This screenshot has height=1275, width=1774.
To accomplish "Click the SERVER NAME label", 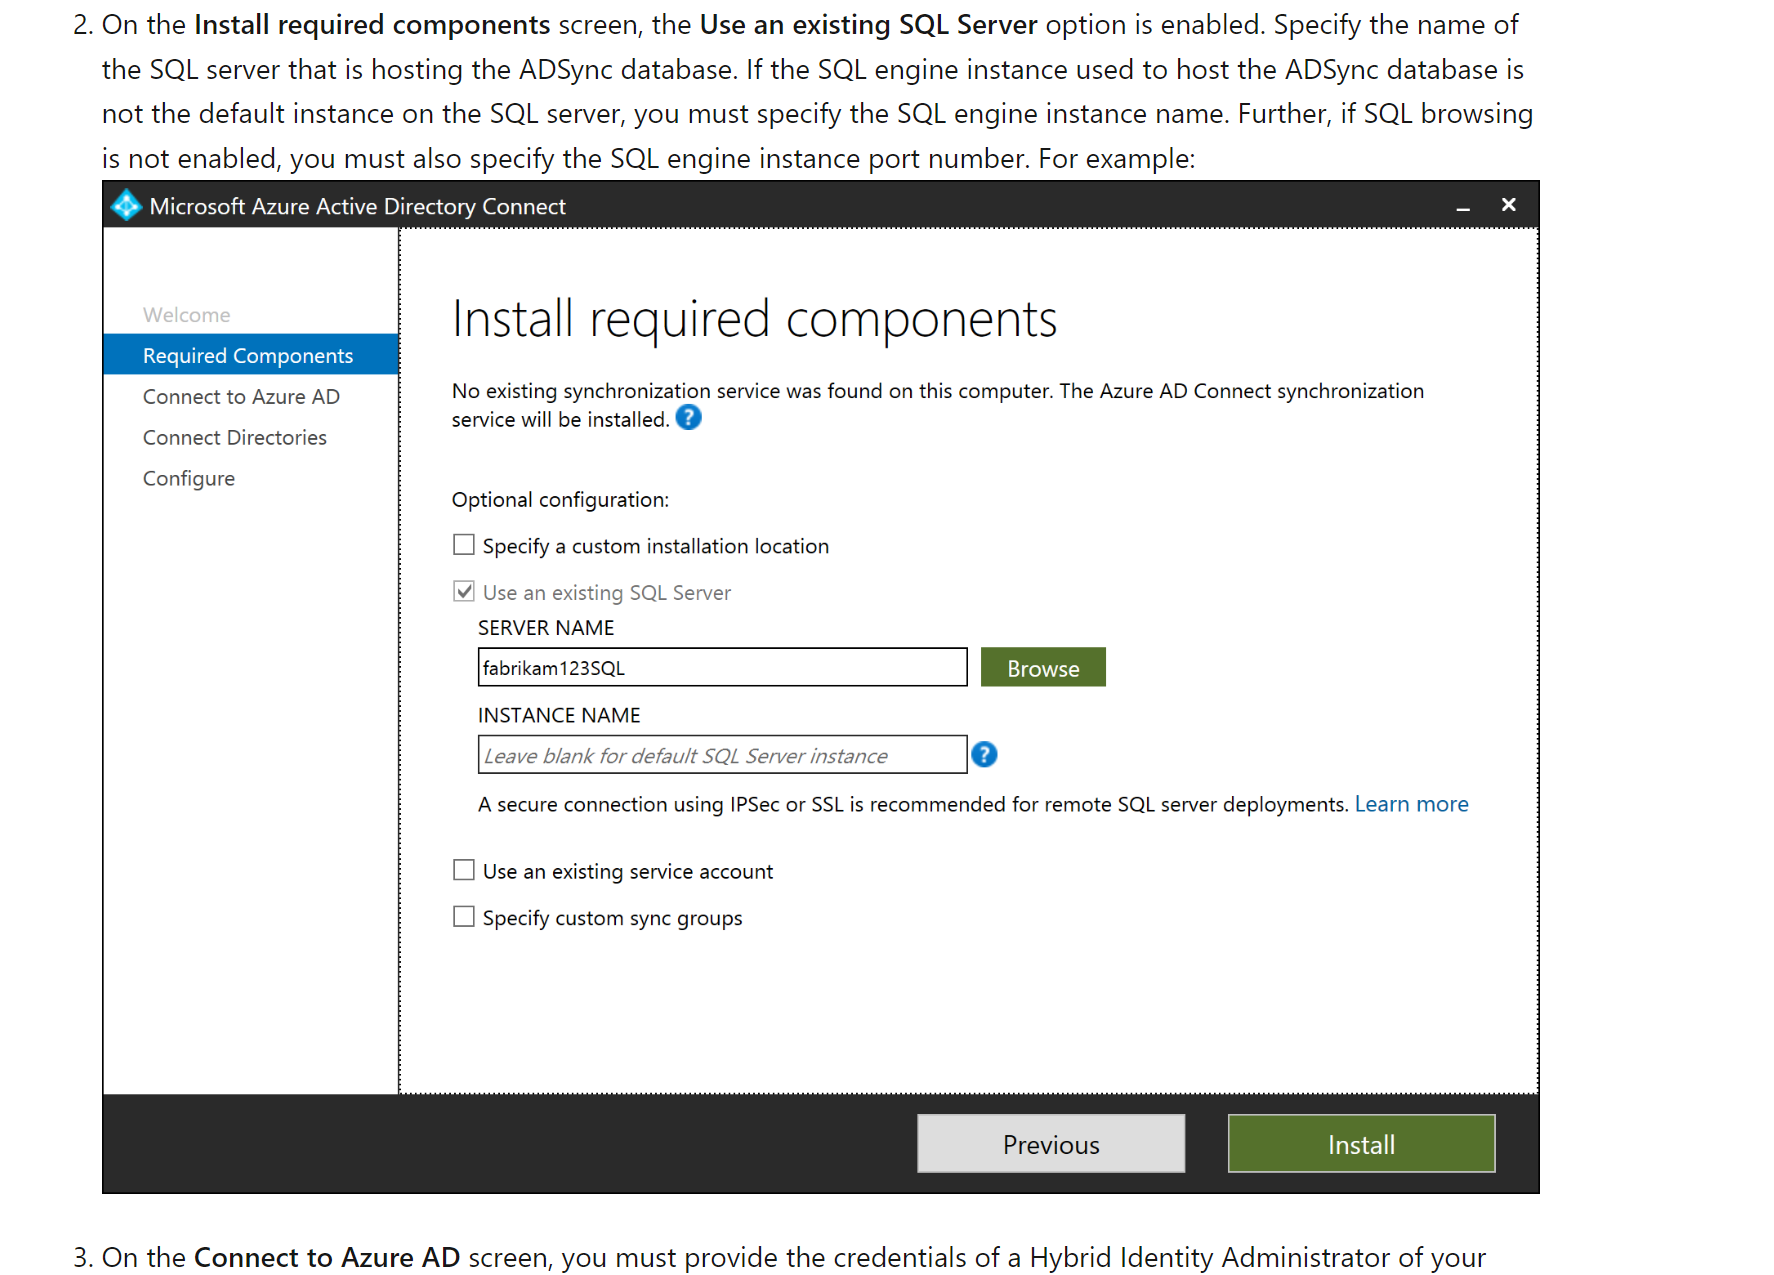I will (x=546, y=628).
